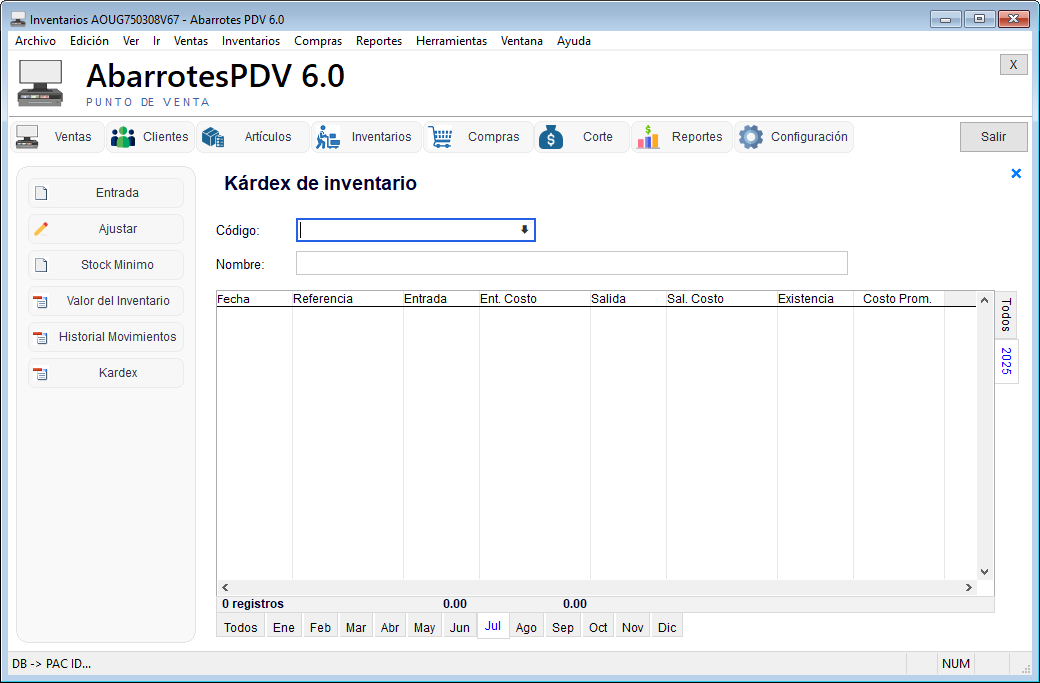Open the Inventarios menu in menu bar
1040x683 pixels.
251,40
